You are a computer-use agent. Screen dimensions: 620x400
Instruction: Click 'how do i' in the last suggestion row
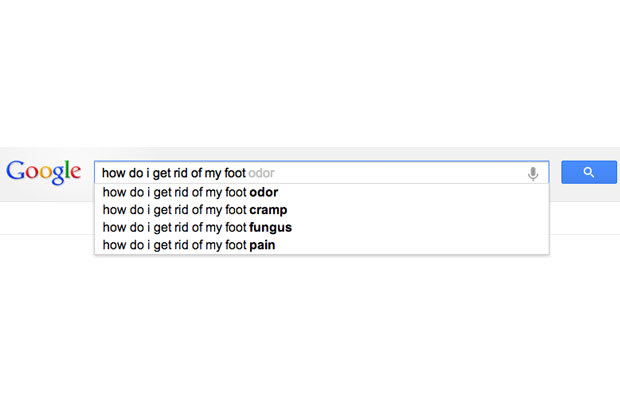click(x=127, y=245)
